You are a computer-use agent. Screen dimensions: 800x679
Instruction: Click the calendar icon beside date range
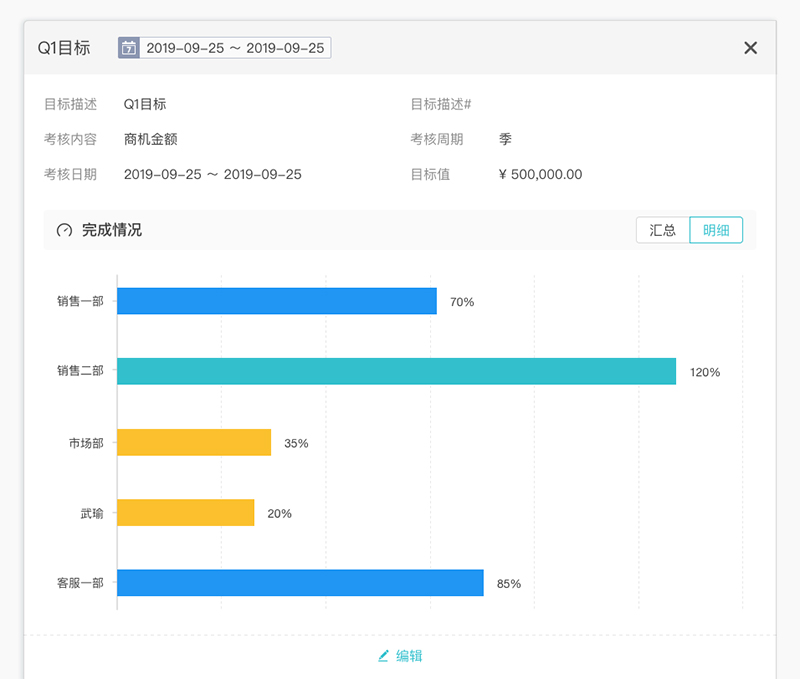click(128, 48)
